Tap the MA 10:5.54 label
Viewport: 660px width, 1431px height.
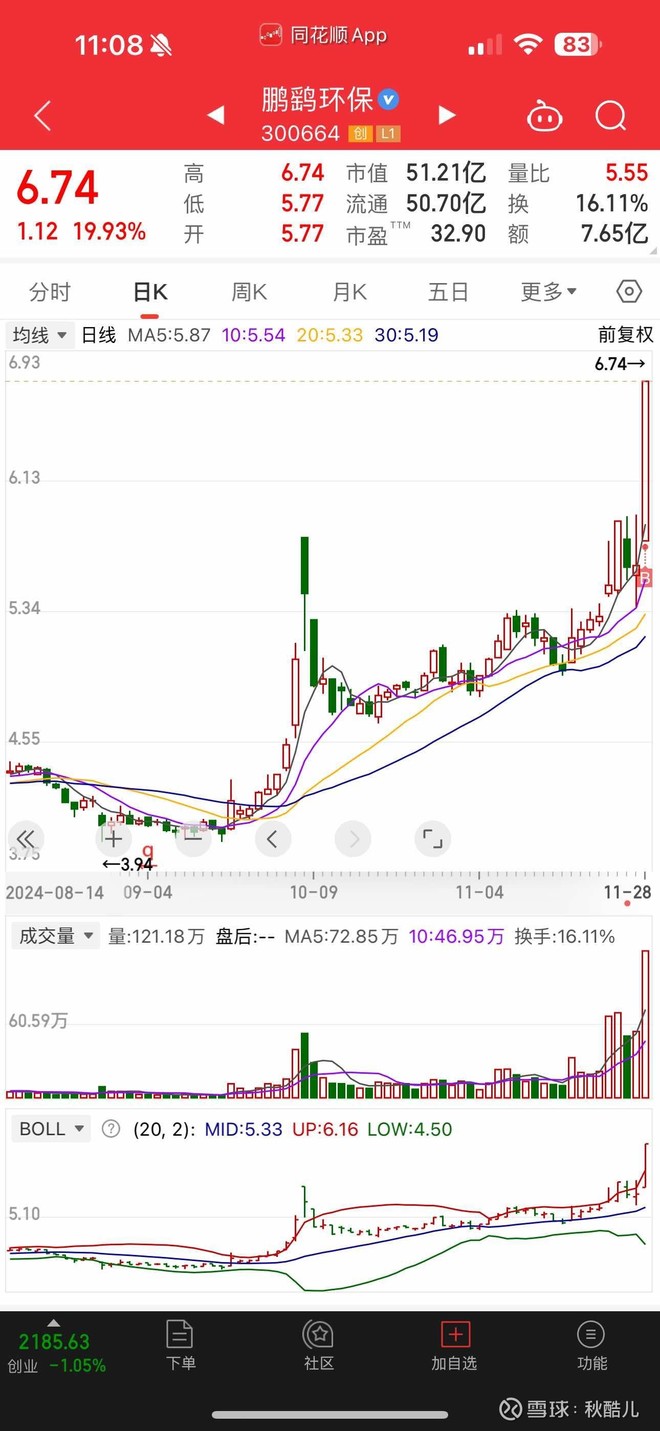click(x=253, y=335)
